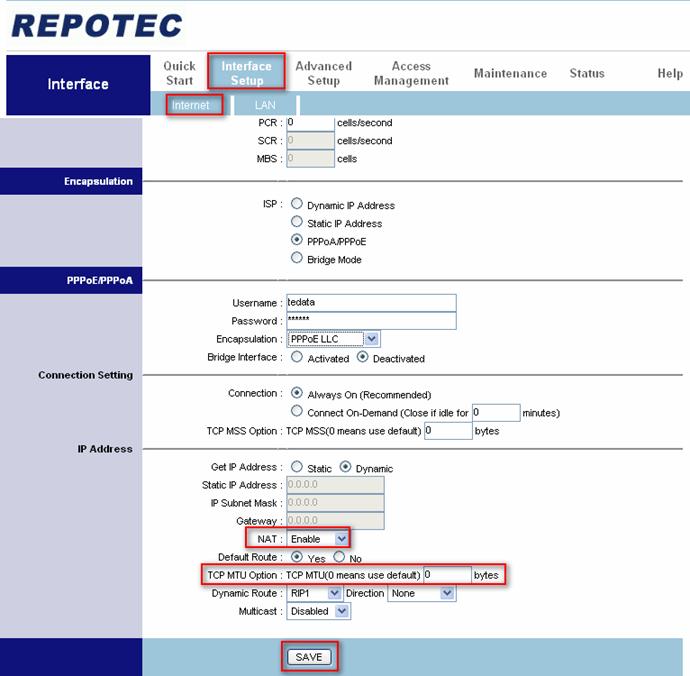Open the NAT Enable dropdown
The image size is (690, 676).
pos(318,539)
